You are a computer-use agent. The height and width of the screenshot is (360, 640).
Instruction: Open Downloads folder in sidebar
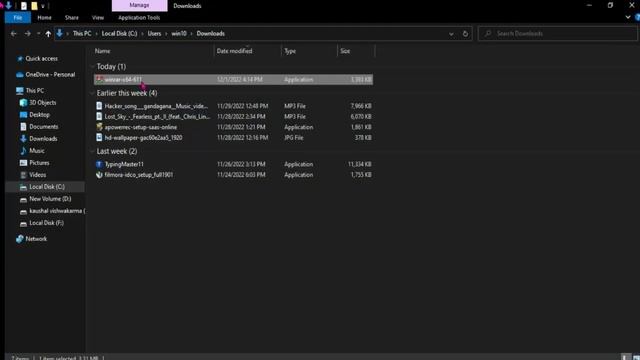pos(43,139)
